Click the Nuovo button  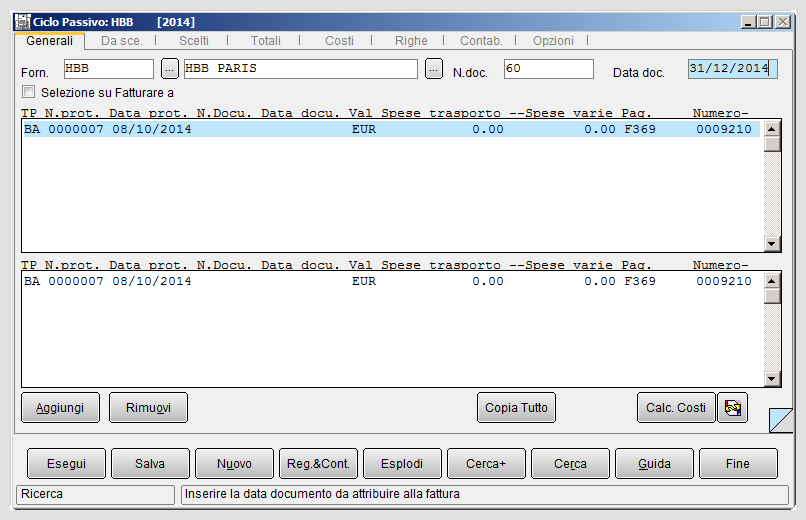[x=234, y=464]
